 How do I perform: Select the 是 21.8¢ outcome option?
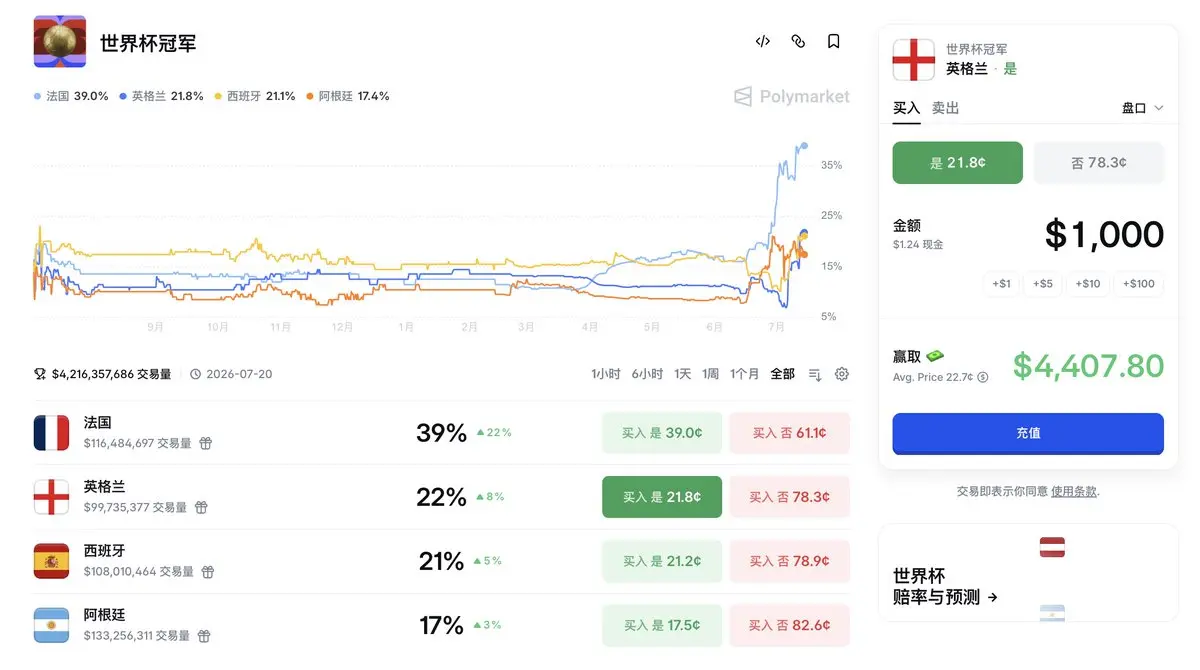(x=958, y=163)
